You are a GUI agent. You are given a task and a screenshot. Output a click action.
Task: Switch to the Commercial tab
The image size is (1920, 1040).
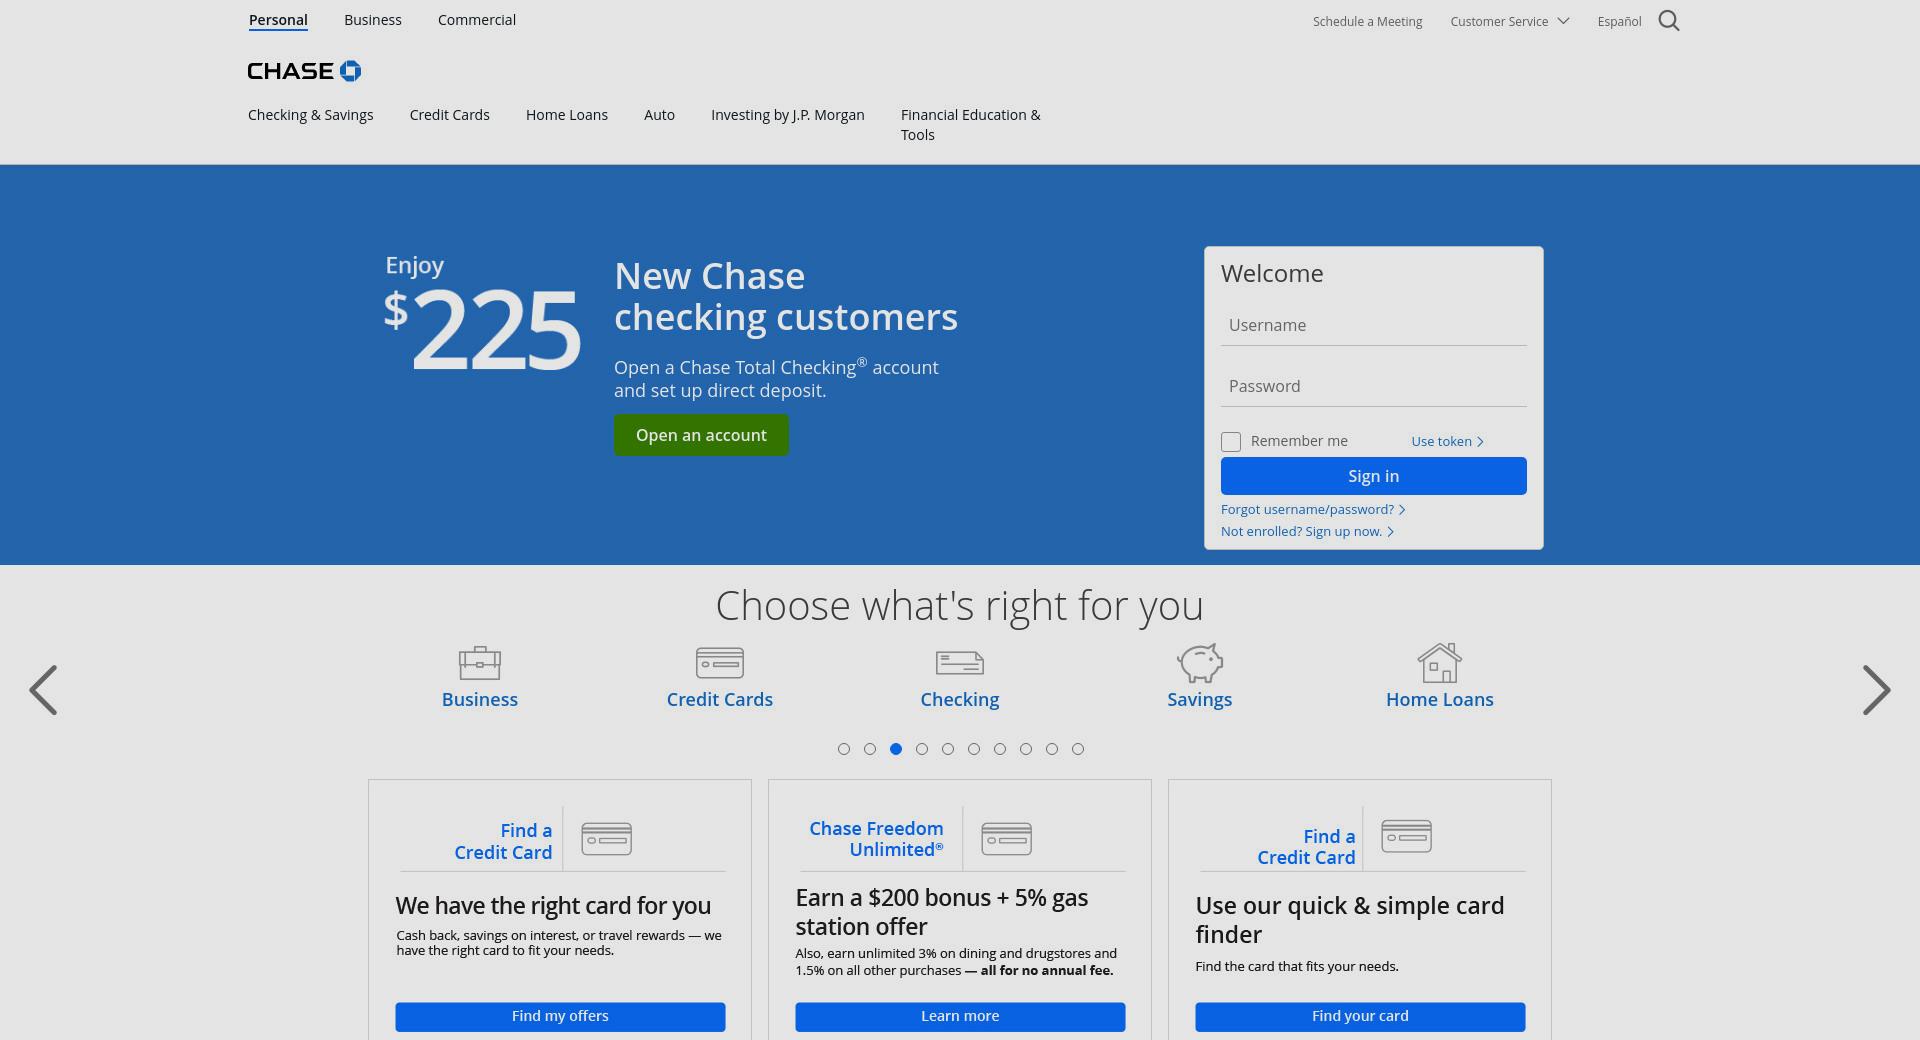click(477, 20)
